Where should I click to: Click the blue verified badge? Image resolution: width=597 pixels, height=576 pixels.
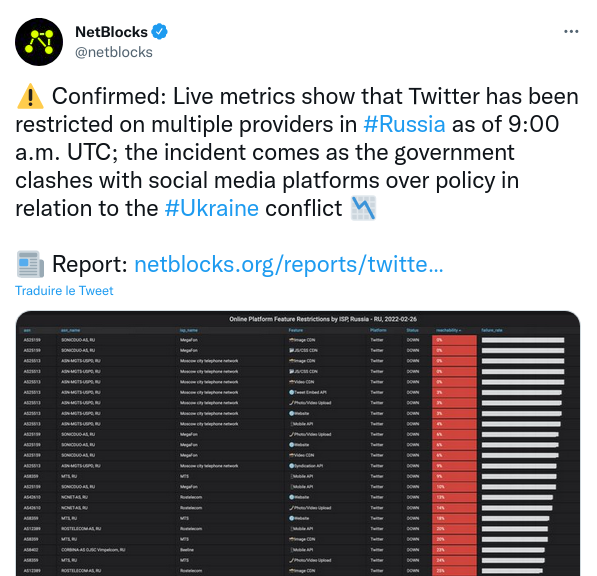(x=160, y=32)
